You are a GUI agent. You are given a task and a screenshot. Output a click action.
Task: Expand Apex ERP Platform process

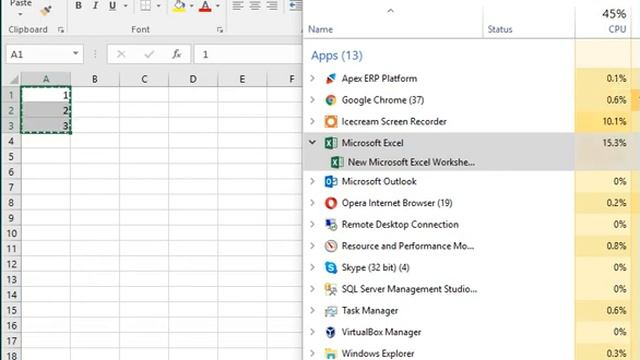tap(313, 78)
